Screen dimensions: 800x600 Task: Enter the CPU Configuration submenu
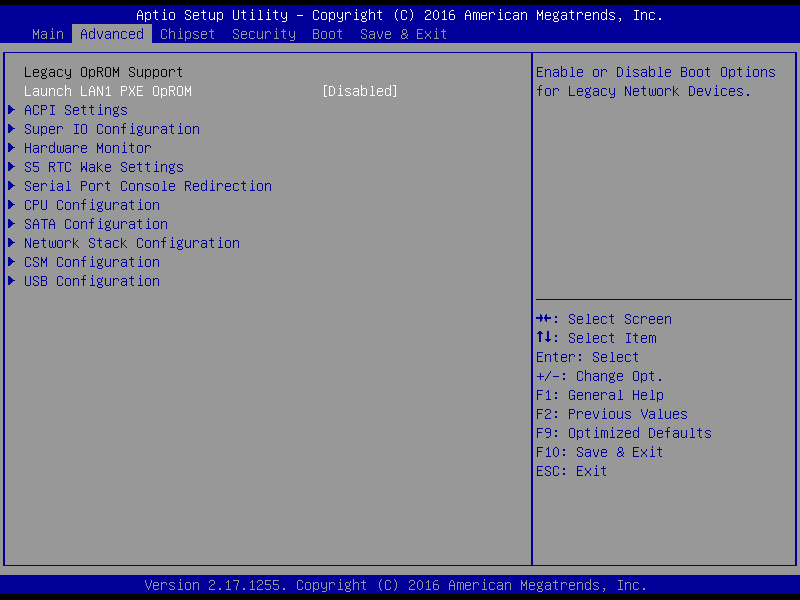[92, 205]
